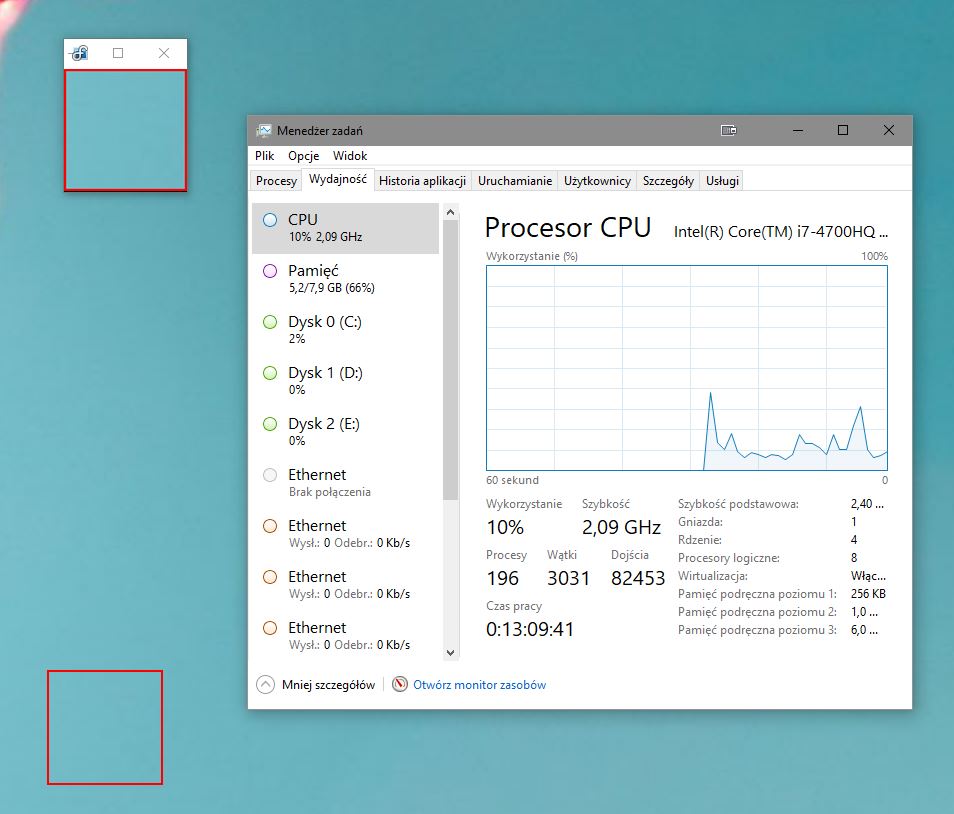The height and width of the screenshot is (814, 954).
Task: Switch to the Uruchamianie tab
Action: point(514,181)
